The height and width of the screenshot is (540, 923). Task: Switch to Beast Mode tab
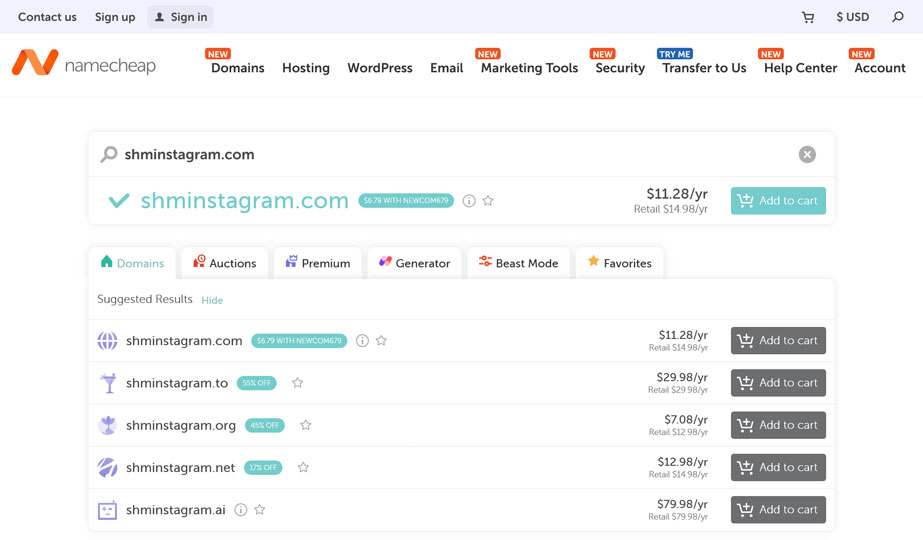pos(519,263)
